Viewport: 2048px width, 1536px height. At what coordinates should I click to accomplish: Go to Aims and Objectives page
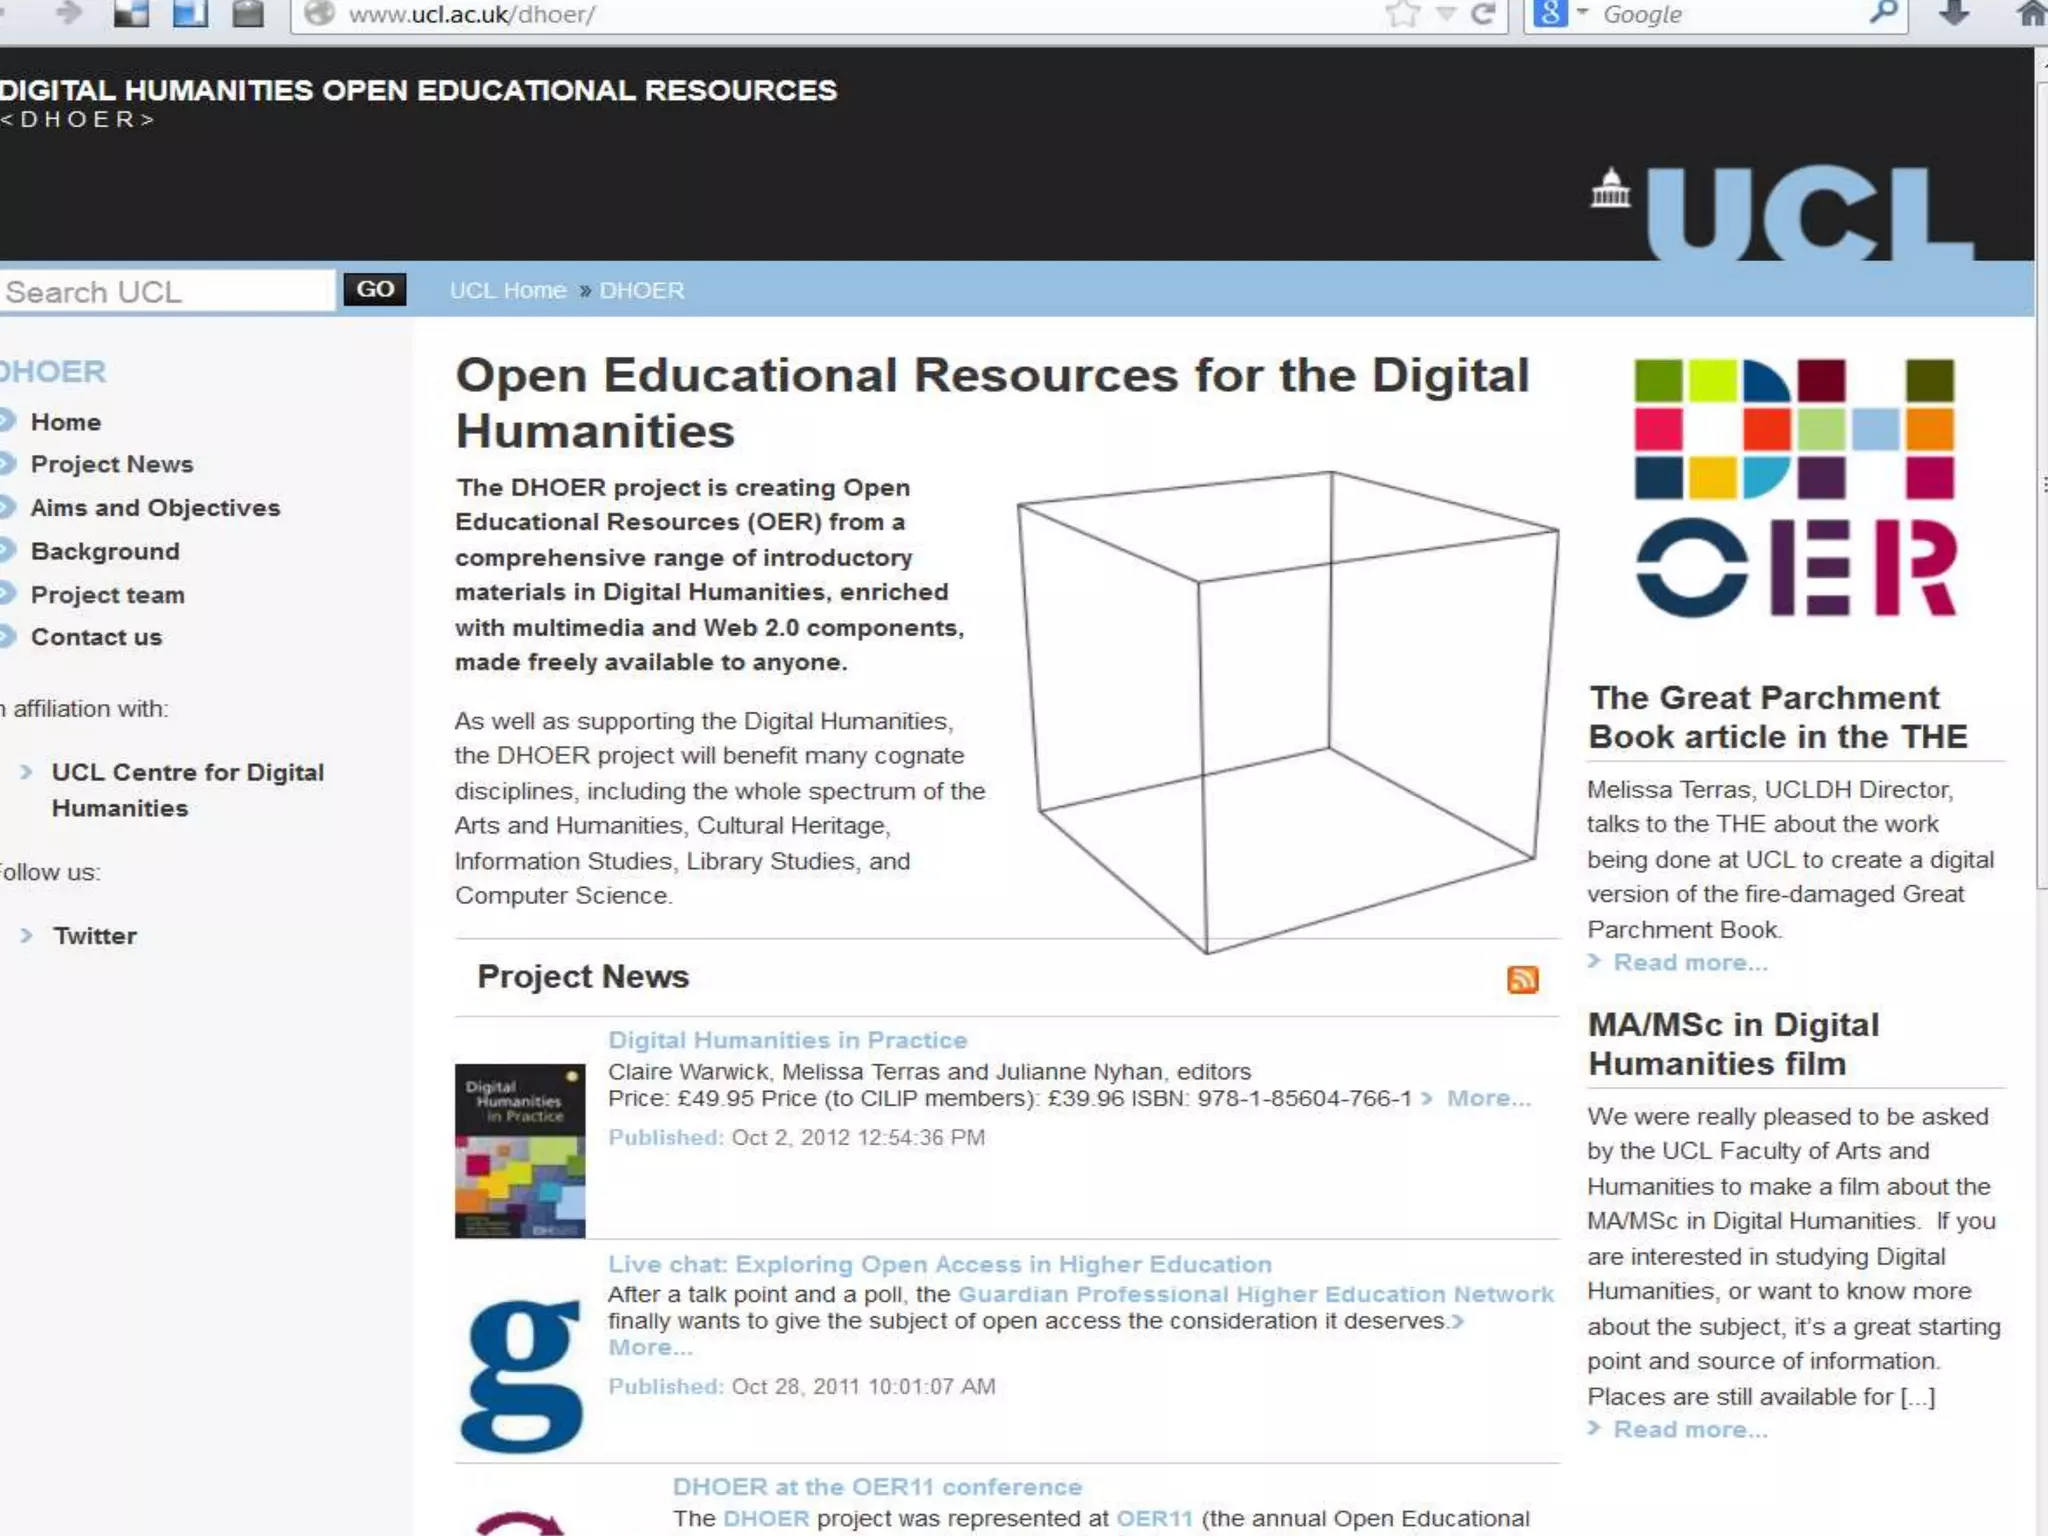tap(155, 508)
